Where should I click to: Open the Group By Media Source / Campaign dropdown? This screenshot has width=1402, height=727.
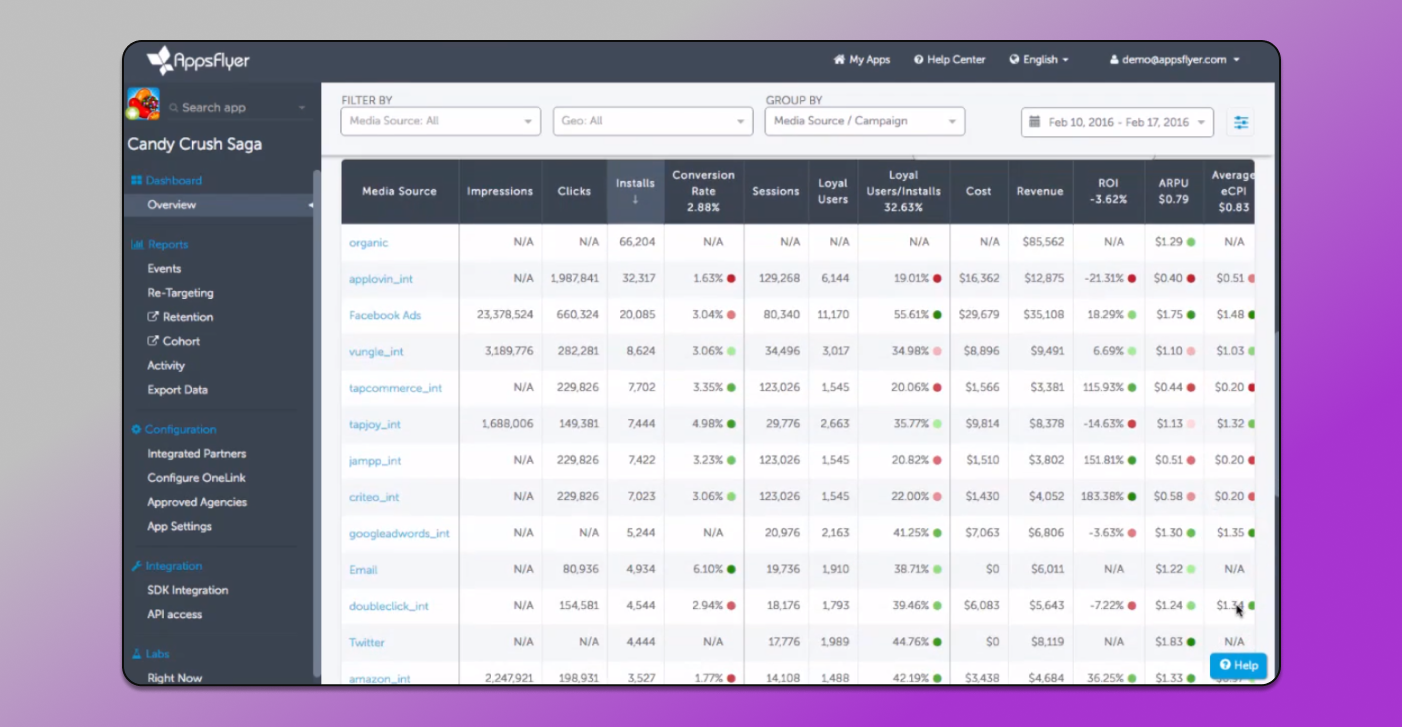tap(864, 121)
